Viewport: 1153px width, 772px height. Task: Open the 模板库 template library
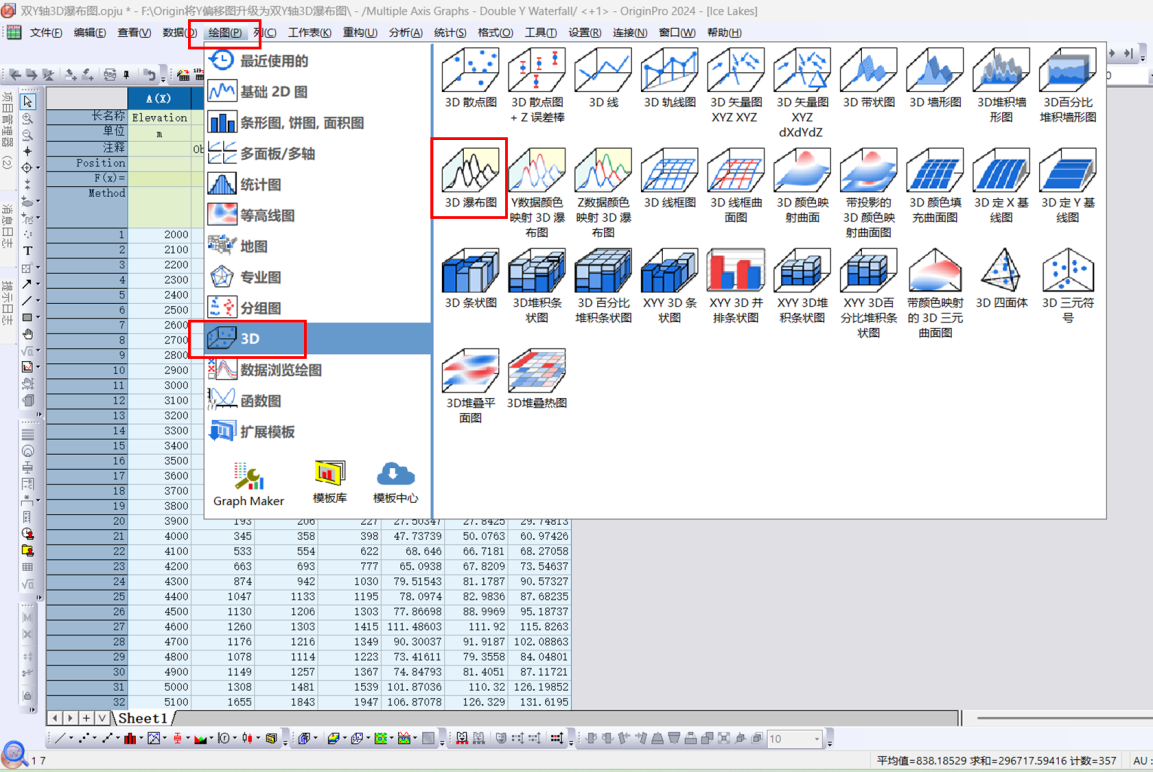click(x=329, y=482)
